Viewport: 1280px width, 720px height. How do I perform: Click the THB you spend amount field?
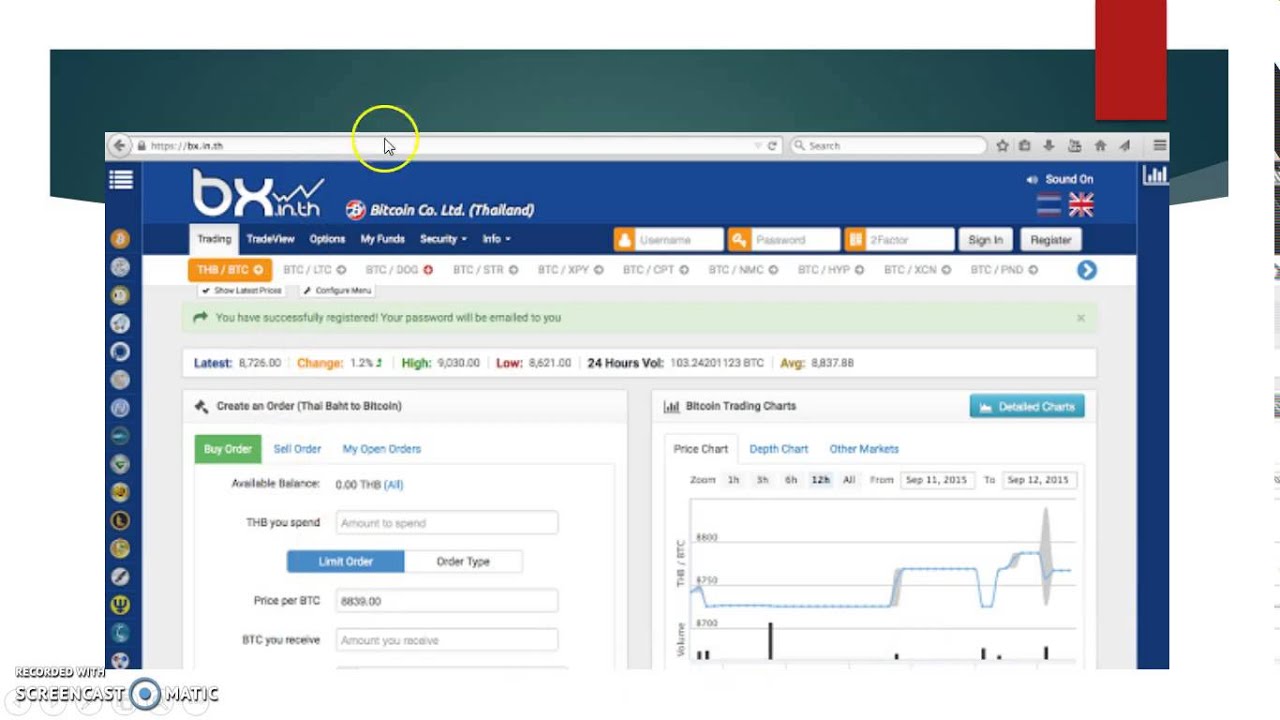point(447,523)
